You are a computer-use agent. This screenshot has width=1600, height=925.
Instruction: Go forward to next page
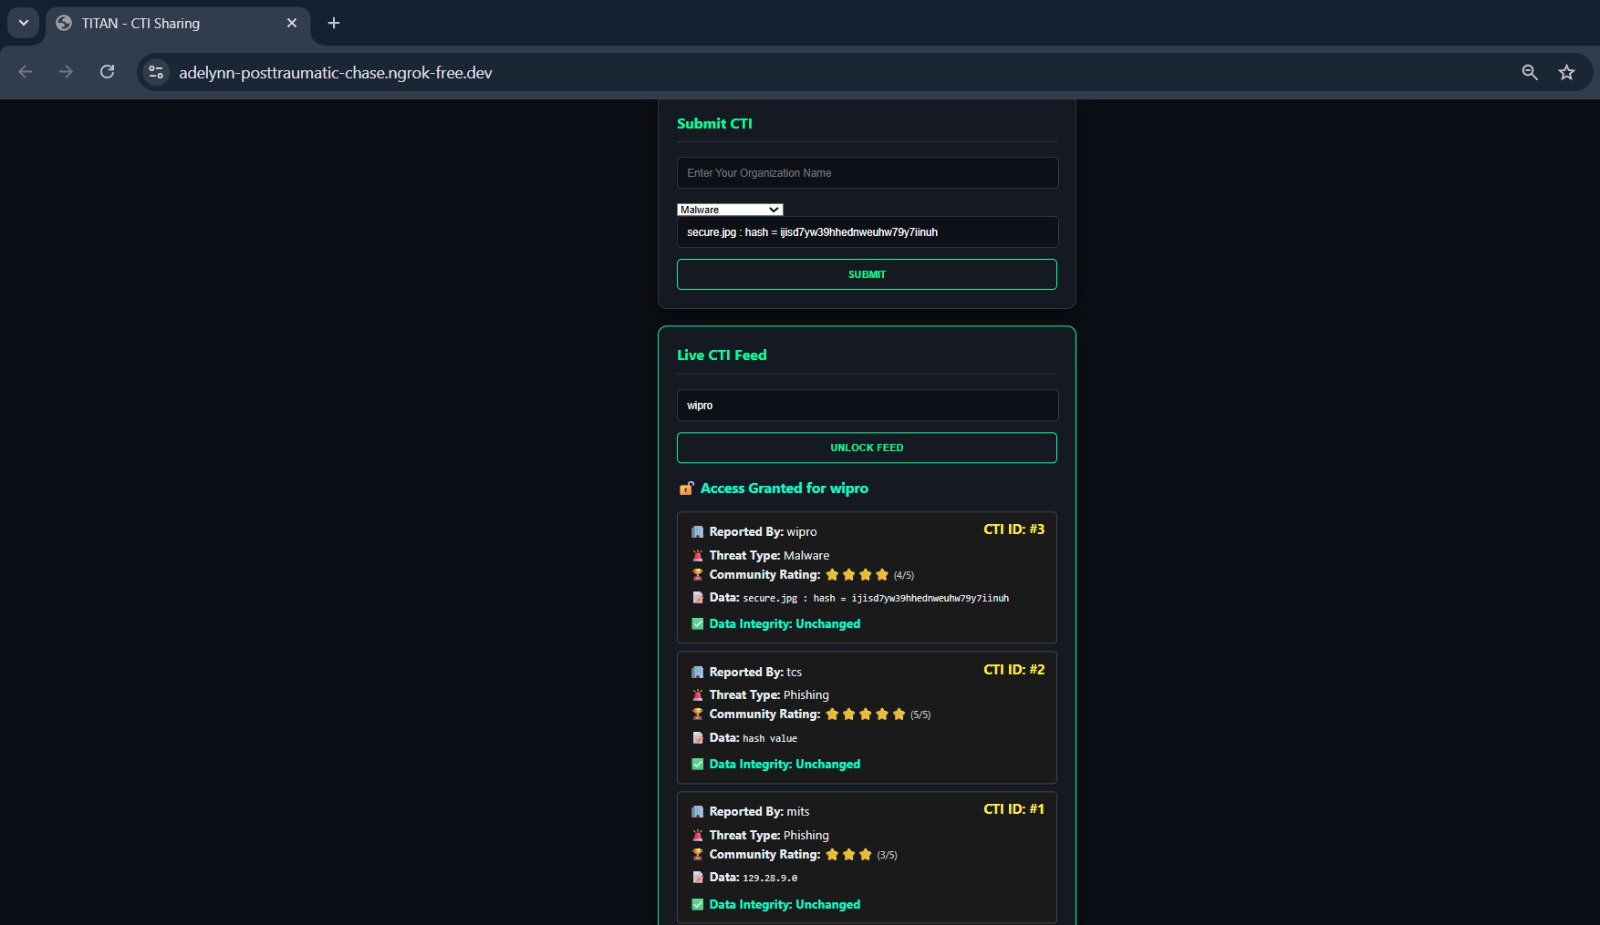pos(66,72)
